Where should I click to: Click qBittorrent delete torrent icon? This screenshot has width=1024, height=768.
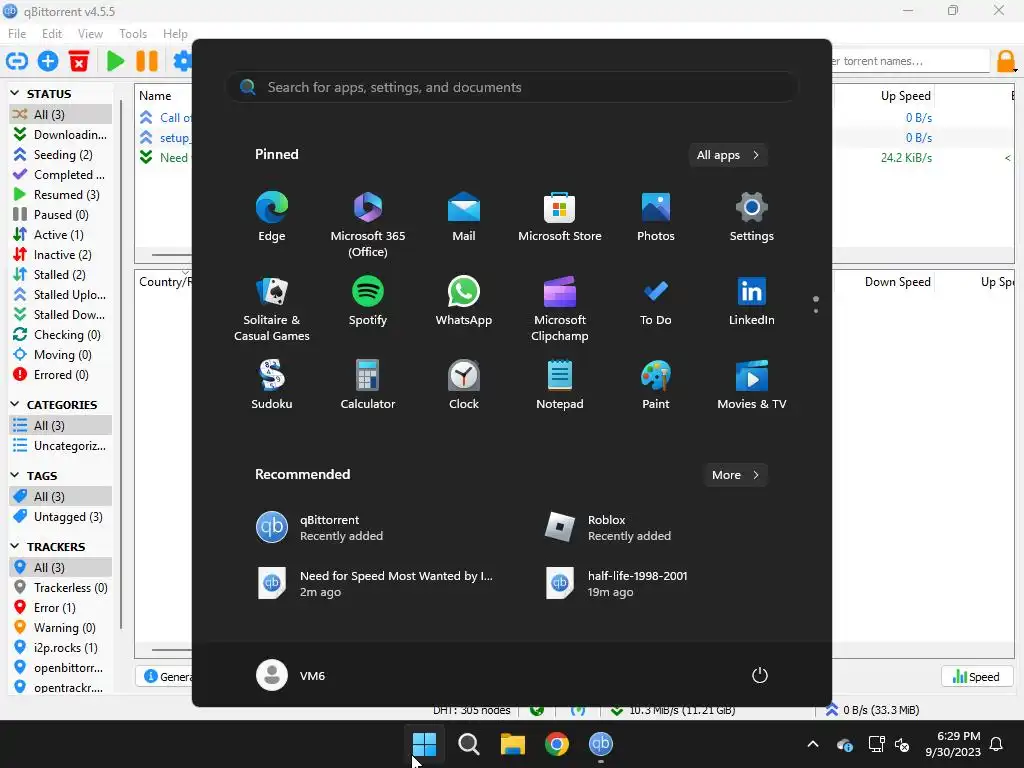(x=79, y=61)
